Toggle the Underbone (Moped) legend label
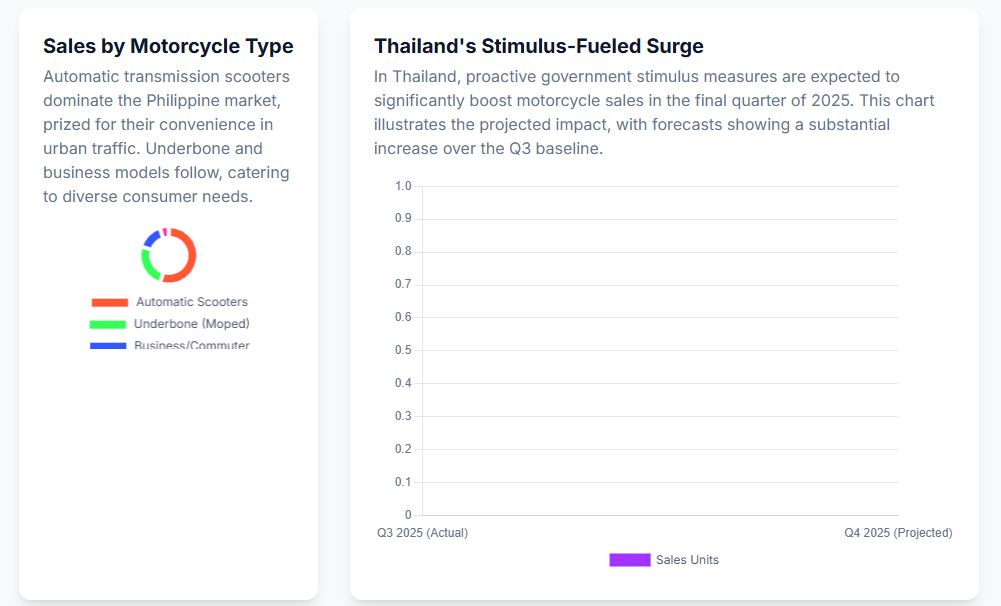1001x606 pixels. pyautogui.click(x=191, y=324)
